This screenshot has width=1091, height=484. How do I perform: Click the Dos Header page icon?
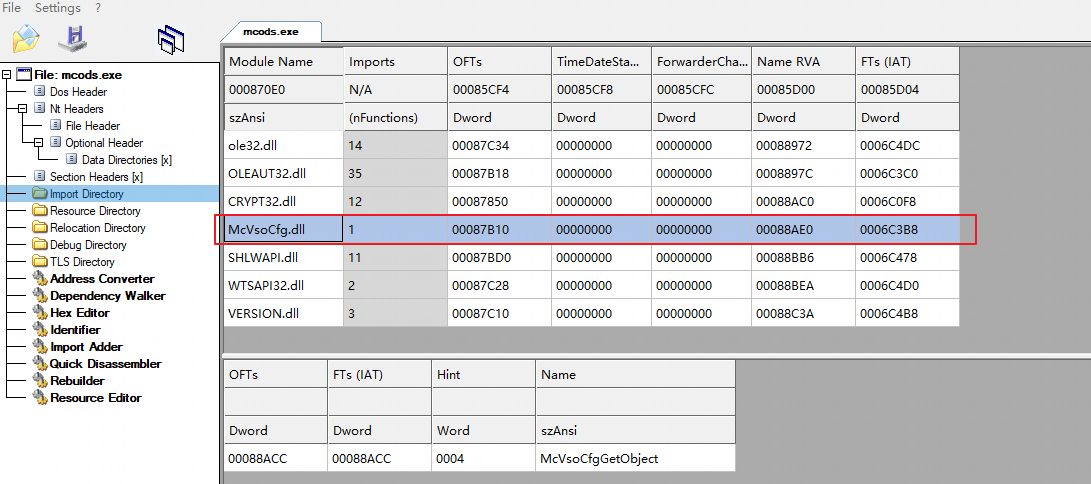38,92
